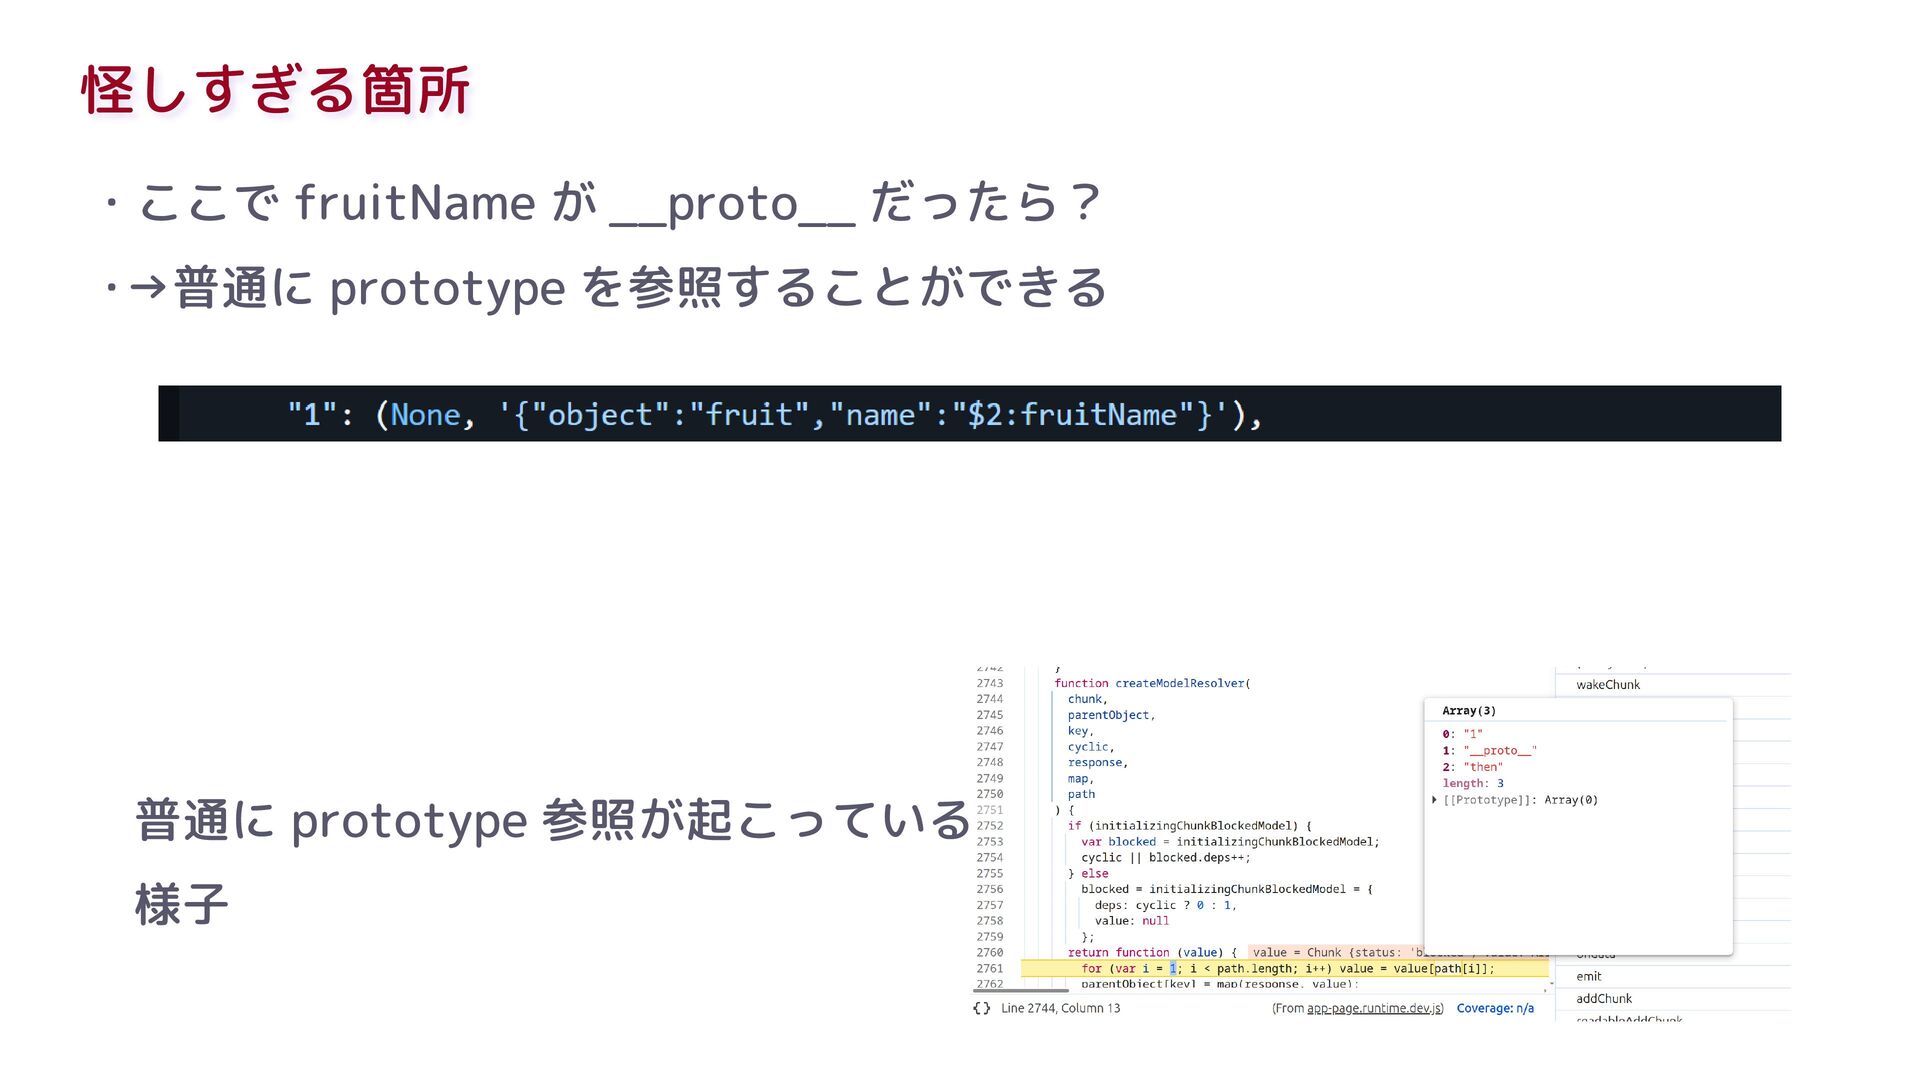Select the emit call stack frame
The height and width of the screenshot is (1080, 1920).
(x=1589, y=976)
